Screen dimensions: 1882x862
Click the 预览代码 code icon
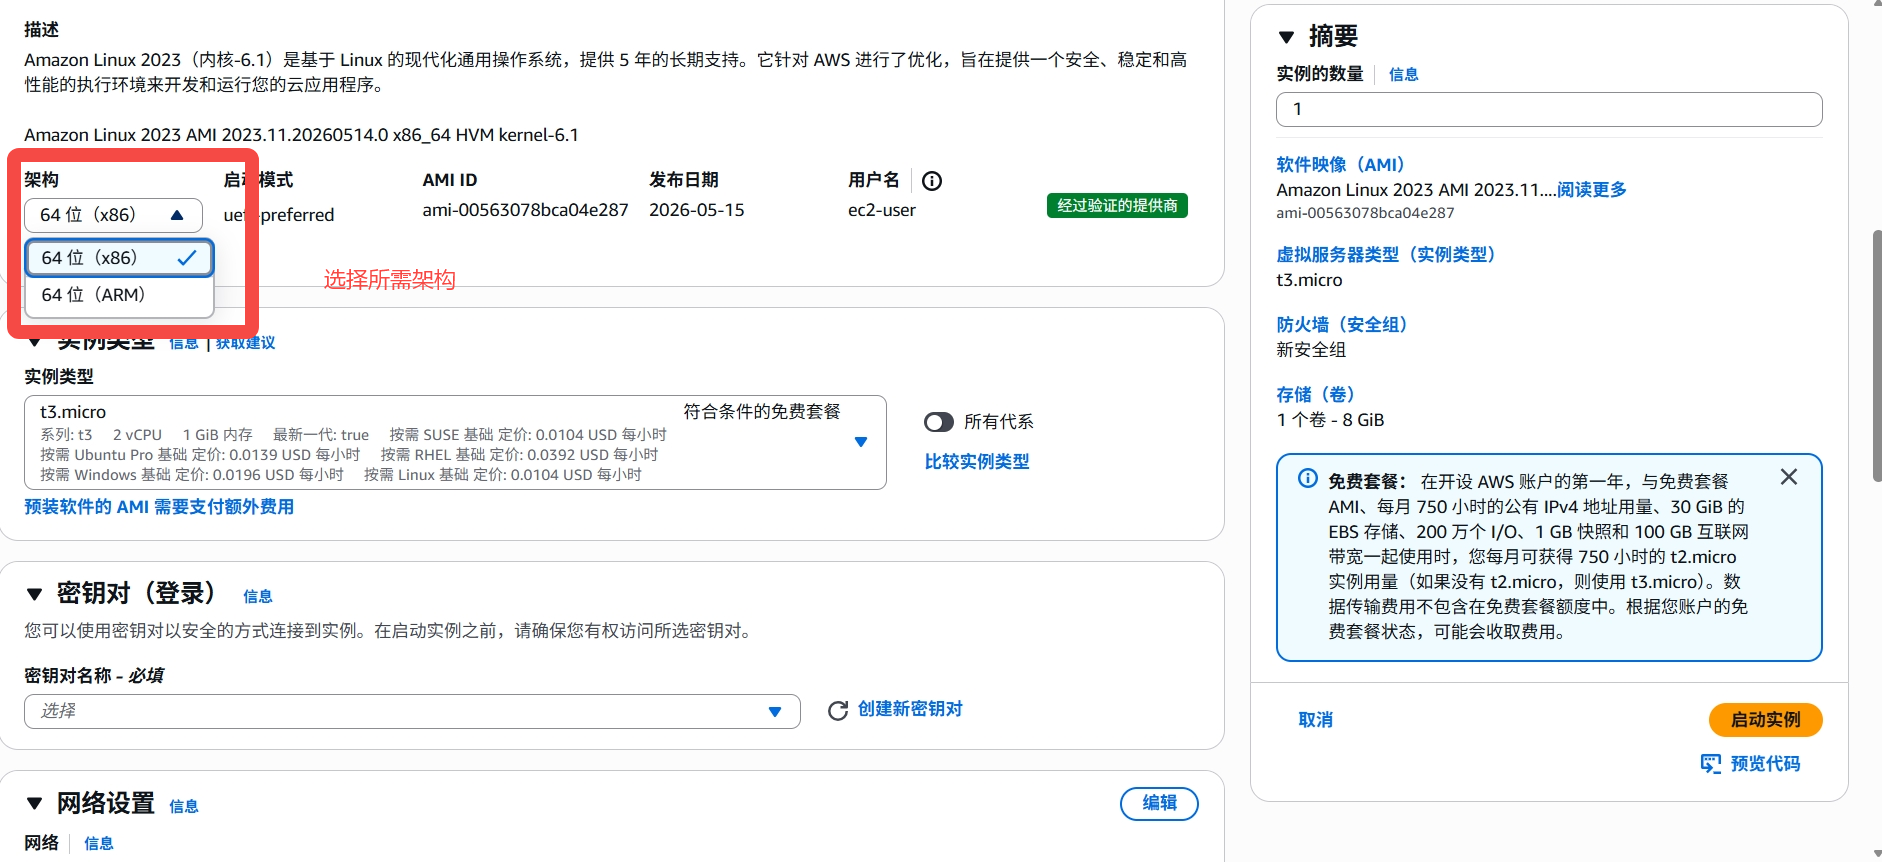(1711, 764)
